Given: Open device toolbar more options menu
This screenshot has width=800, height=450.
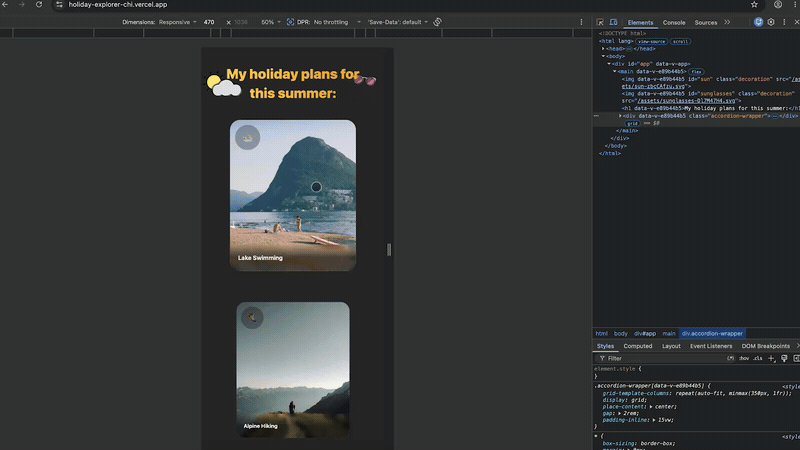Looking at the screenshot, I should tap(581, 22).
